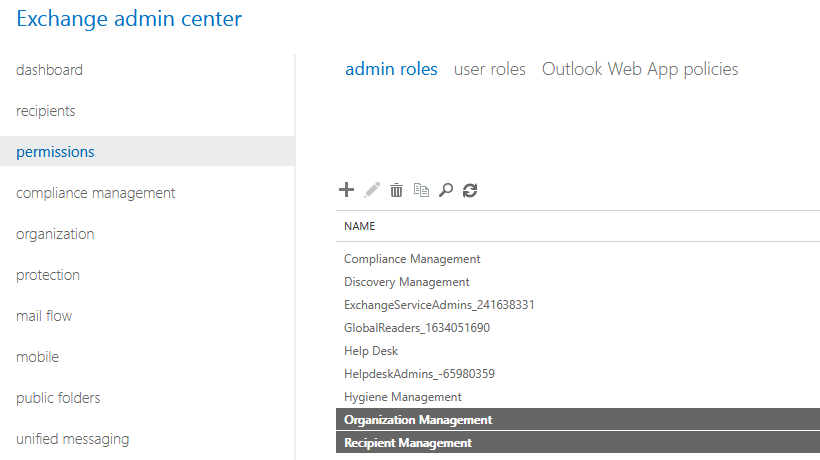The height and width of the screenshot is (460, 820).
Task: Open compliance management in the sidebar
Action: click(x=96, y=193)
